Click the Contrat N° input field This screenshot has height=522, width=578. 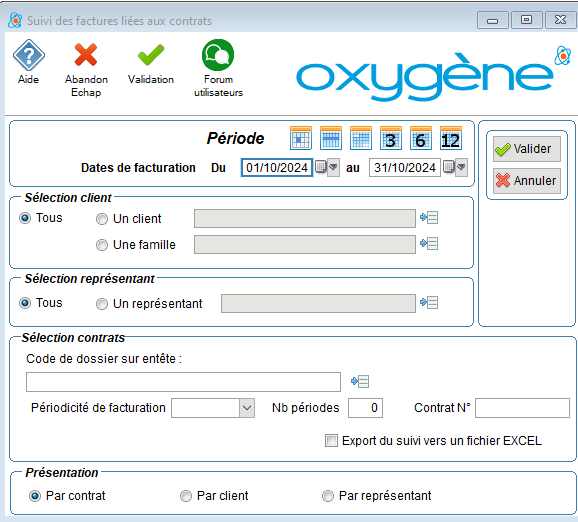pos(522,408)
